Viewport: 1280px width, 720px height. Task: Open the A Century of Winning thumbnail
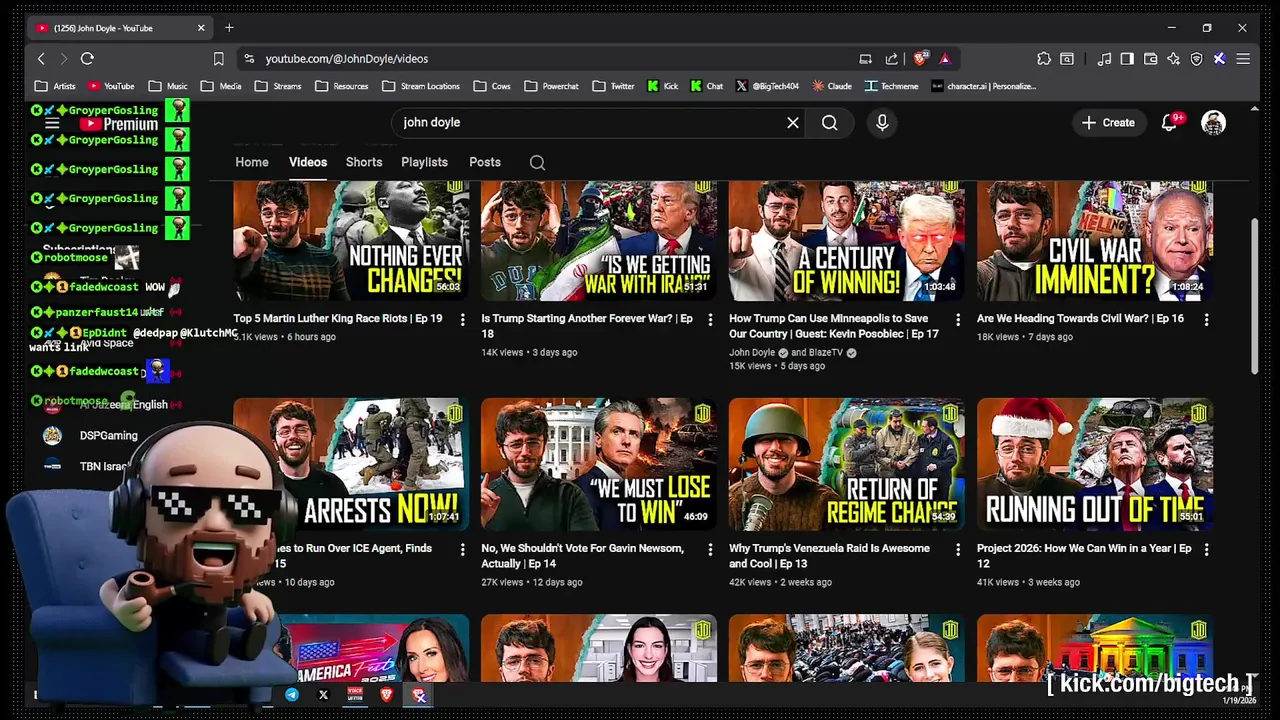pos(847,240)
